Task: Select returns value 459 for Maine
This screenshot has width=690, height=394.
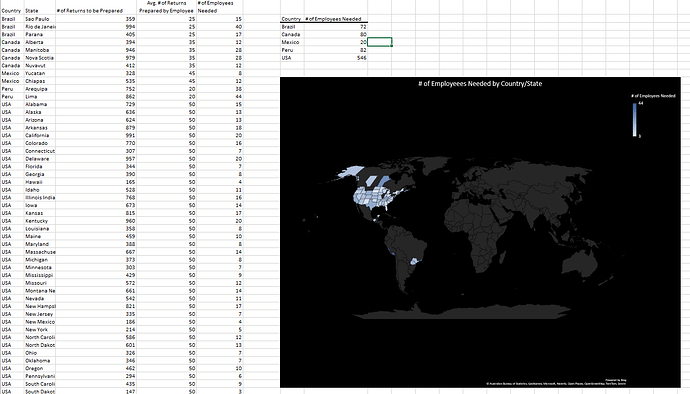Action: coord(130,236)
